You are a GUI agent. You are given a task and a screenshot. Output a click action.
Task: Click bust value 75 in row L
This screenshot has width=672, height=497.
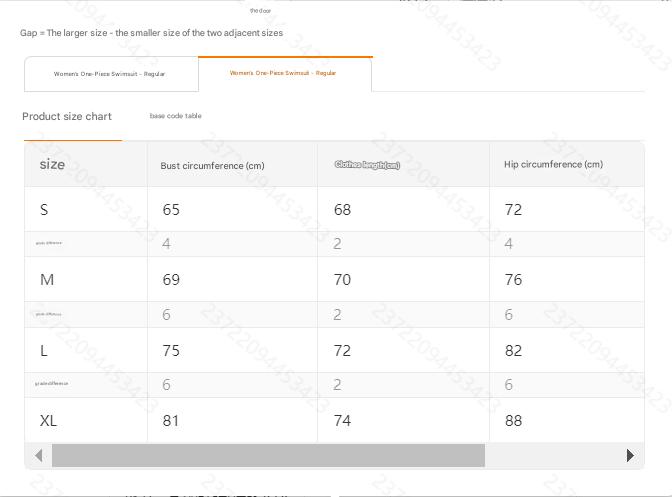pos(171,351)
